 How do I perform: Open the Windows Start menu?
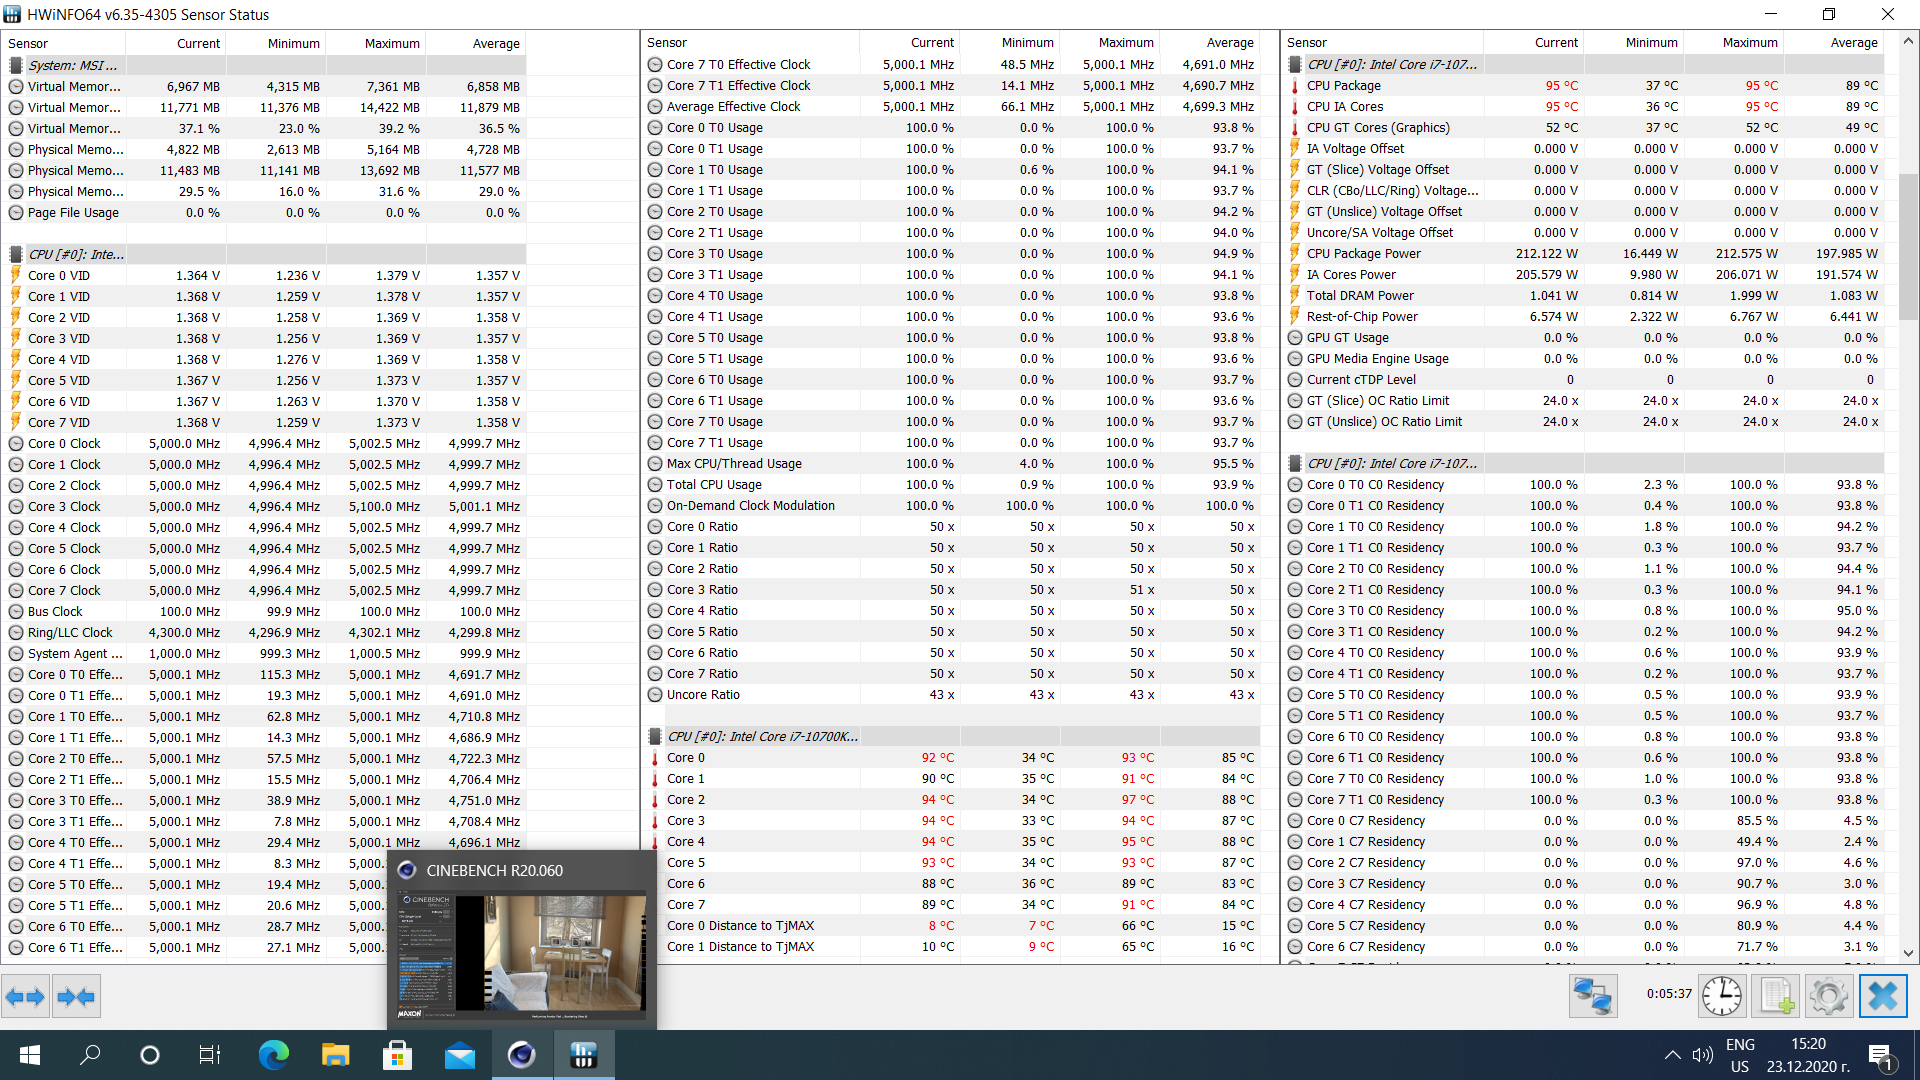tap(30, 1055)
